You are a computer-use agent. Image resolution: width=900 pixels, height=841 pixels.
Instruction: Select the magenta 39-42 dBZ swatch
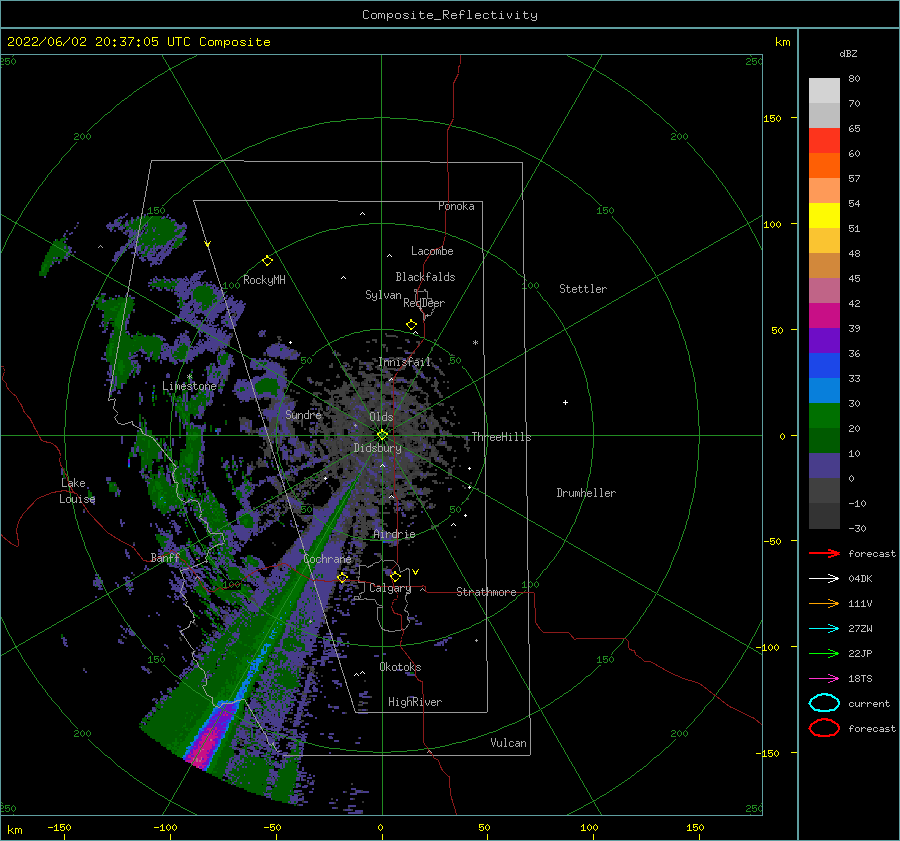click(x=824, y=316)
